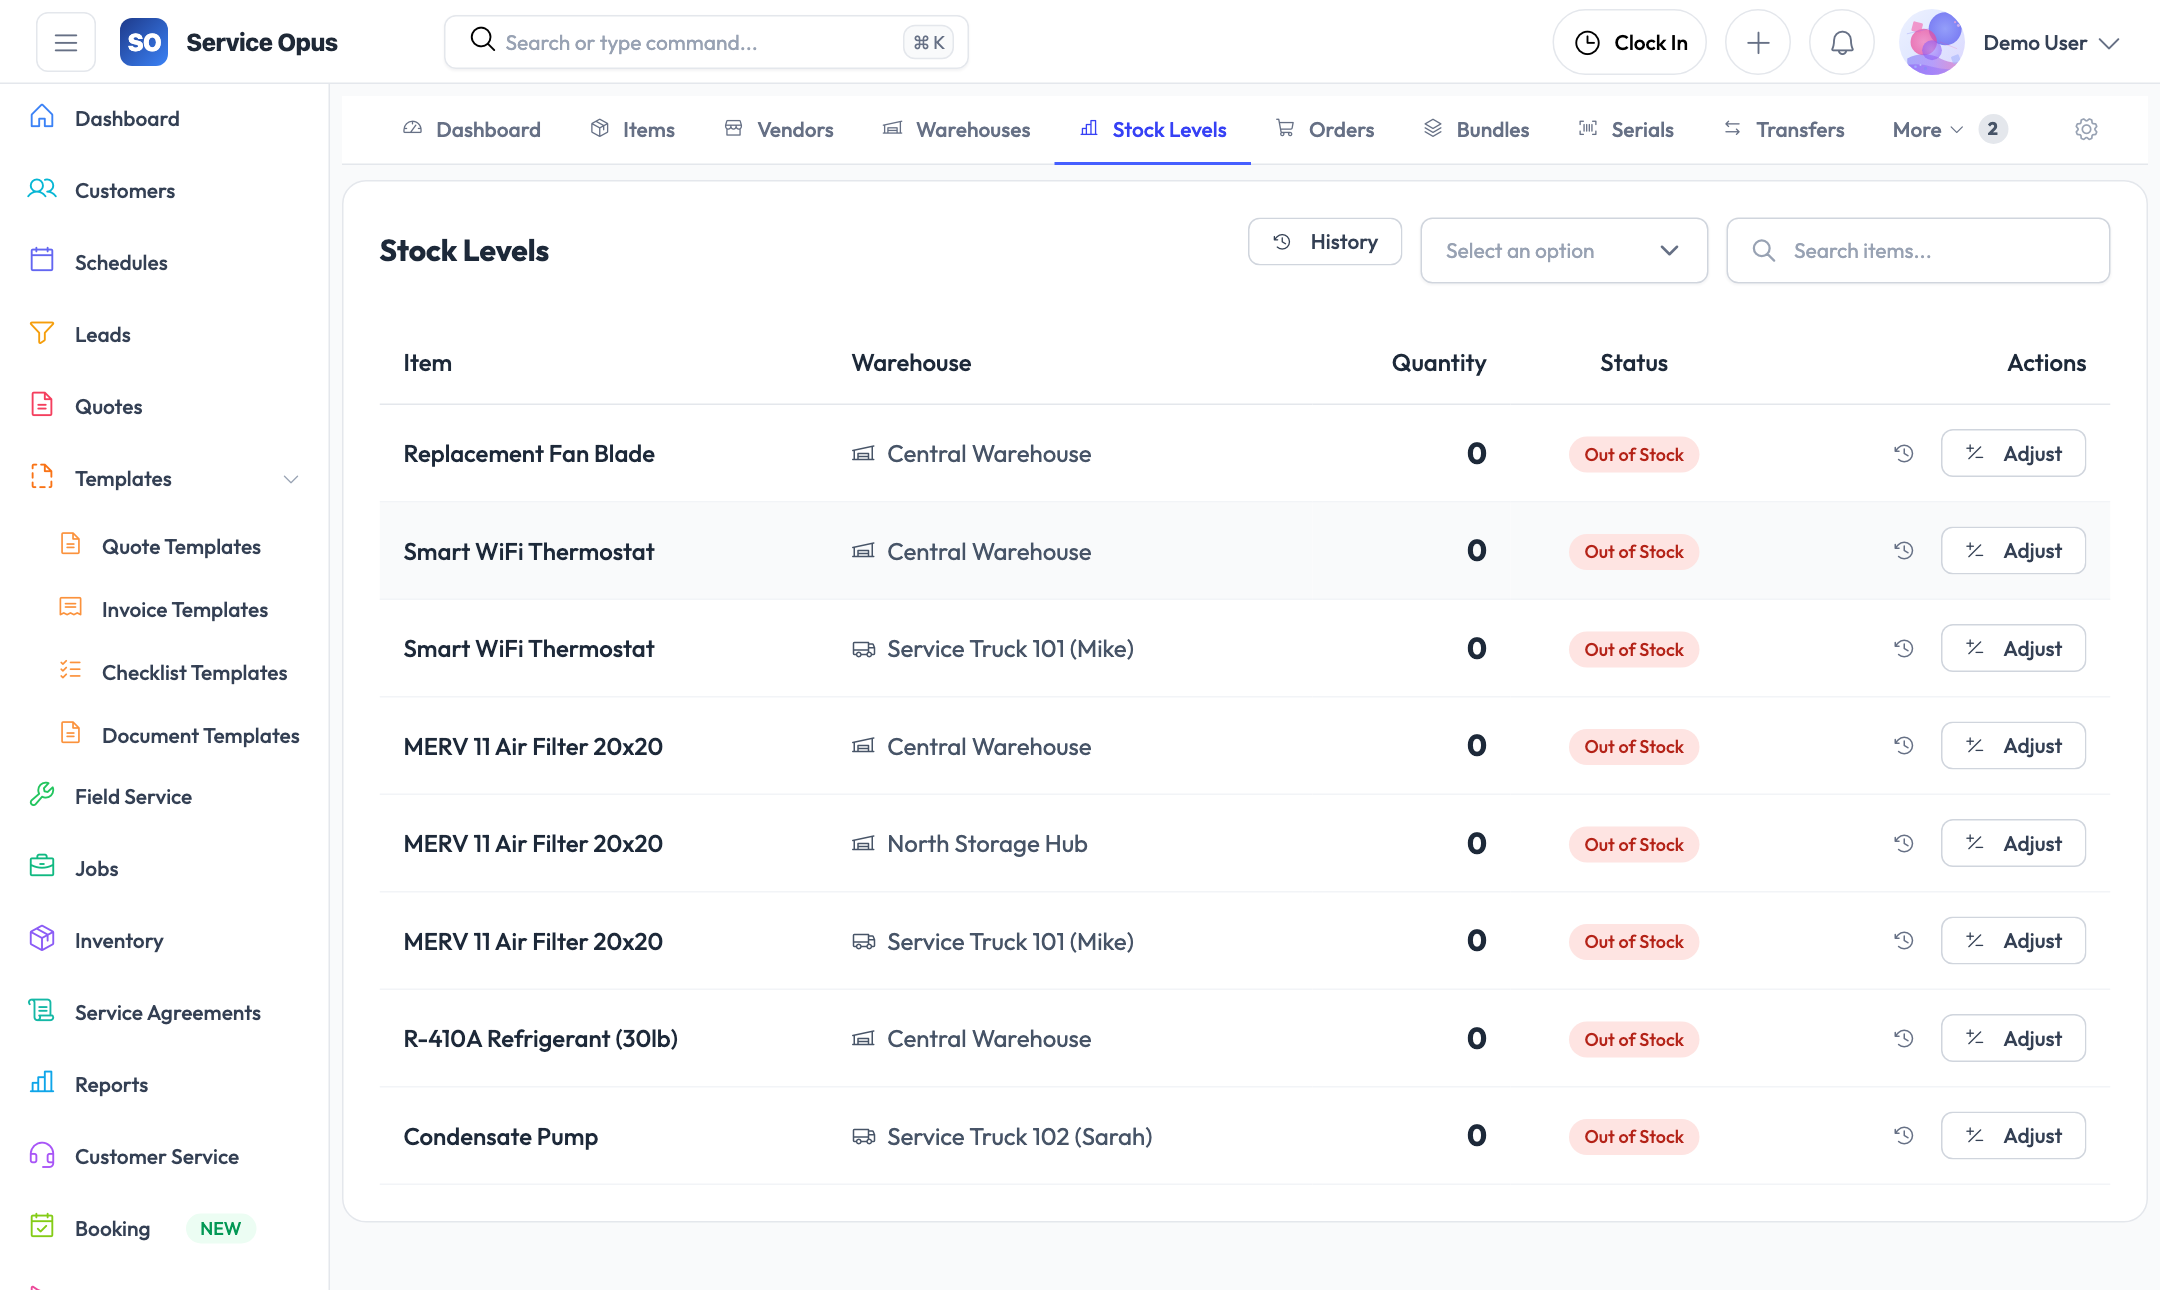The height and width of the screenshot is (1290, 2160).
Task: Open Inventory in the sidebar
Action: click(118, 940)
